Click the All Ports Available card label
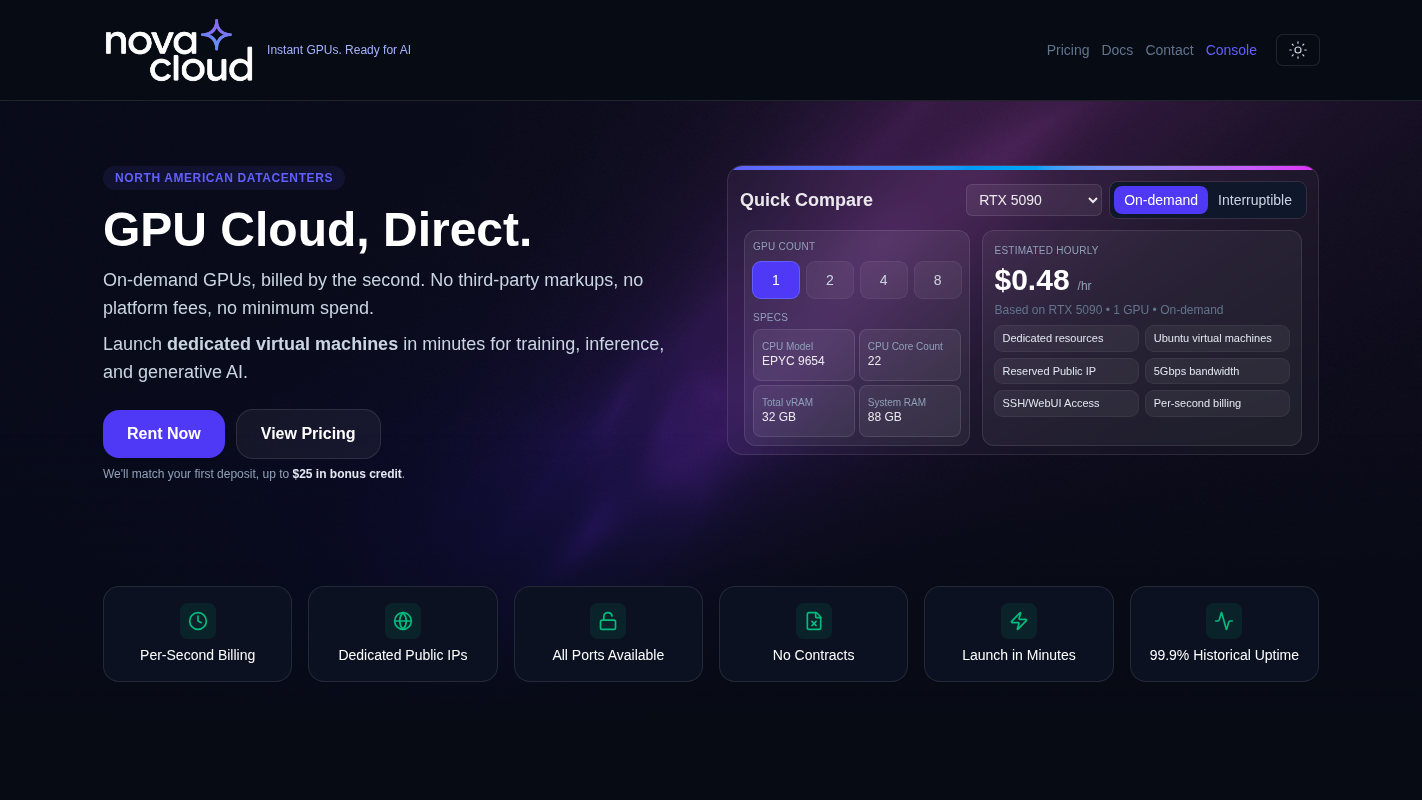This screenshot has height=800, width=1422. (x=608, y=655)
